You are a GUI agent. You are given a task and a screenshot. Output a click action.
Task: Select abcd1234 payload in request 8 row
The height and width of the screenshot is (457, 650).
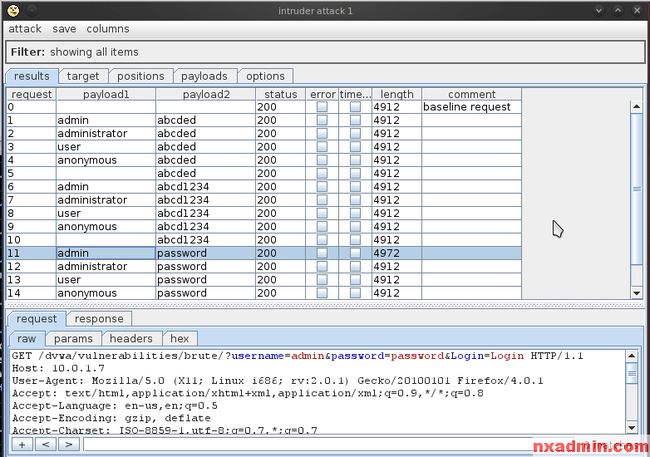click(x=206, y=213)
